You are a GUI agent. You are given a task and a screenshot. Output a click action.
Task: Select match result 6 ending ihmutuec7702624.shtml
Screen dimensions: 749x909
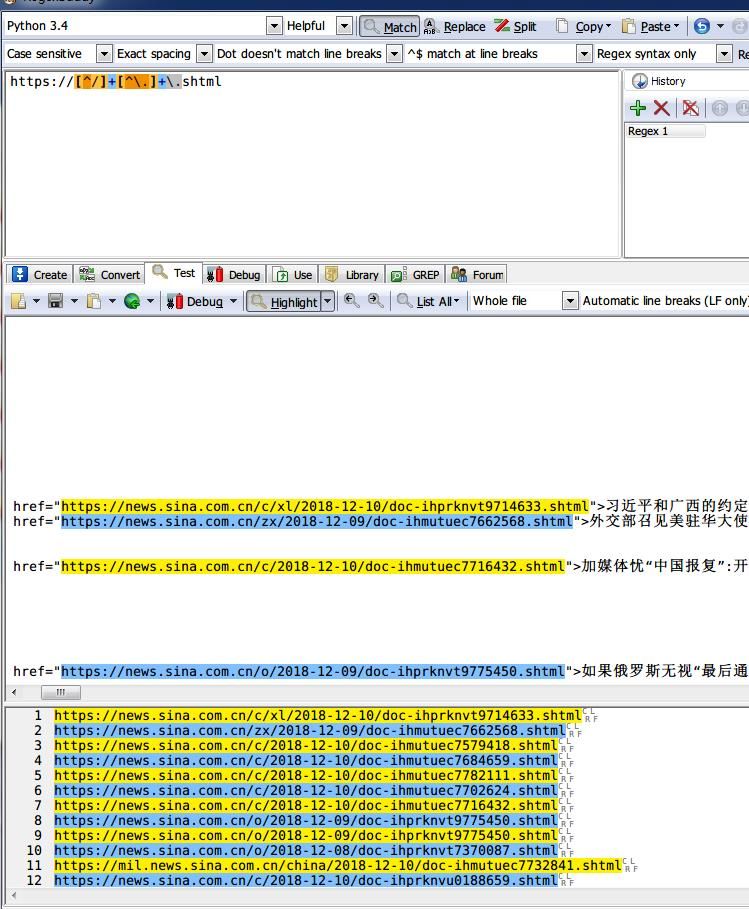coord(306,791)
